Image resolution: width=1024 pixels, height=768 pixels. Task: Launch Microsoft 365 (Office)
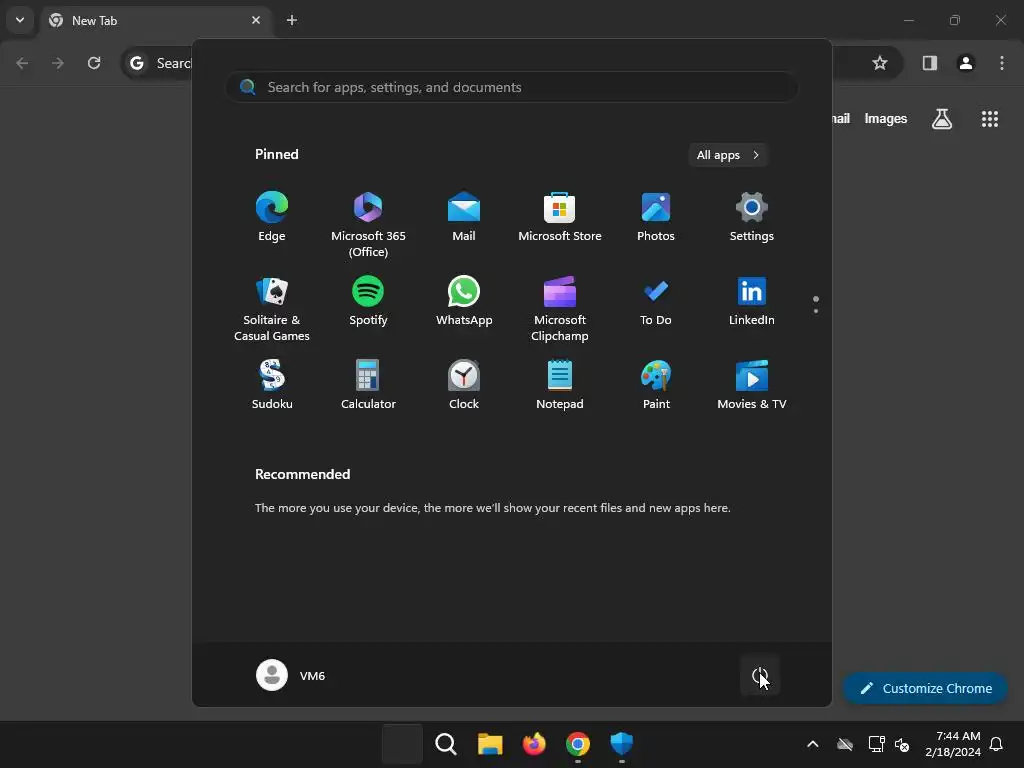(368, 225)
